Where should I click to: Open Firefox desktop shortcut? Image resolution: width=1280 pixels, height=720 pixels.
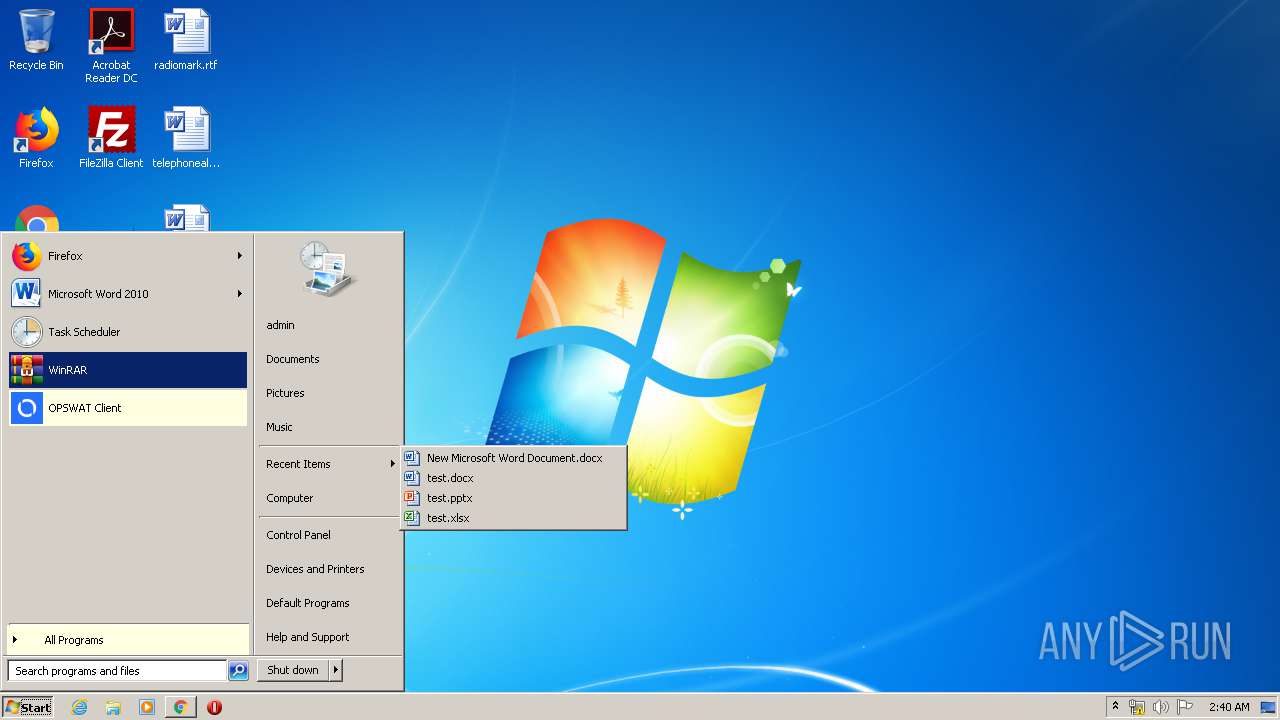[x=36, y=138]
